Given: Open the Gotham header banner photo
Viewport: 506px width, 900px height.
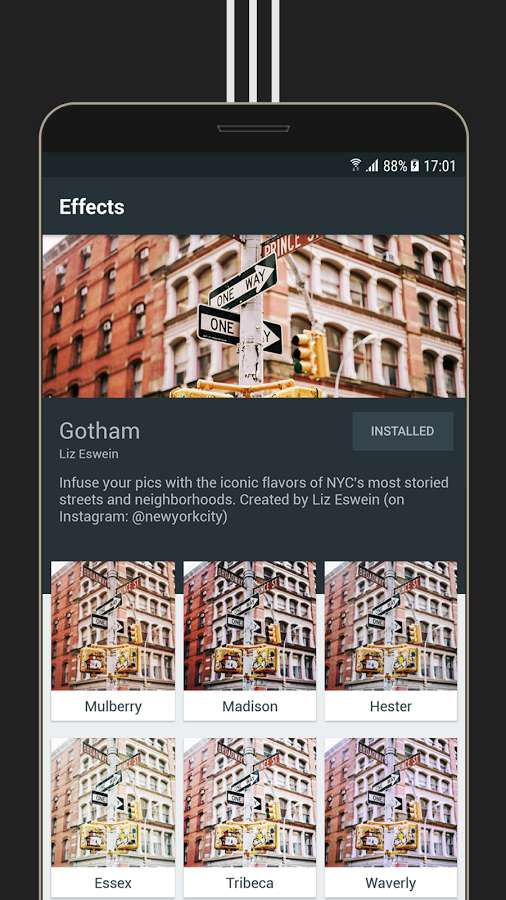Looking at the screenshot, I should [254, 316].
